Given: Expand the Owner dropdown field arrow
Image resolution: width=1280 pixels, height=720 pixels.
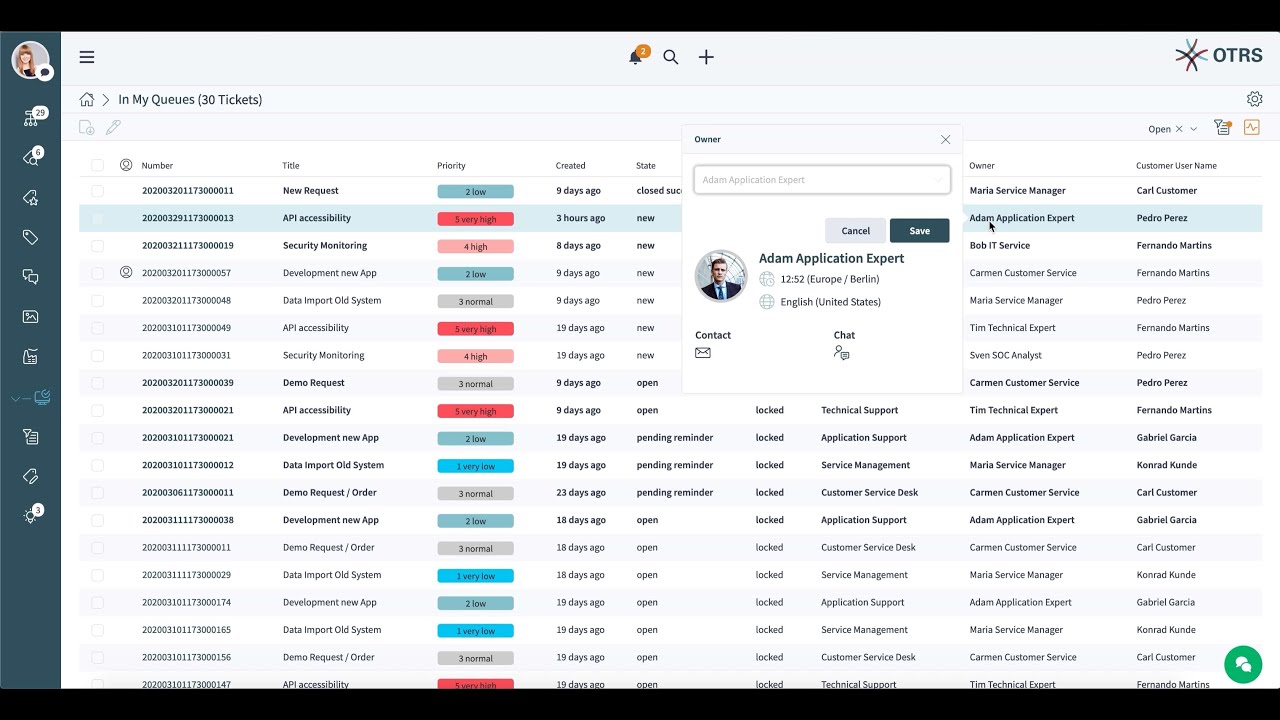Looking at the screenshot, I should coord(937,180).
